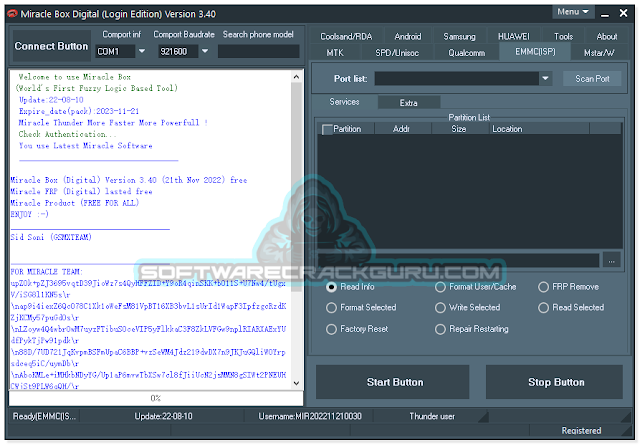Expand the Port list dropdown arrow
This screenshot has width=640, height=445.
pyautogui.click(x=545, y=78)
